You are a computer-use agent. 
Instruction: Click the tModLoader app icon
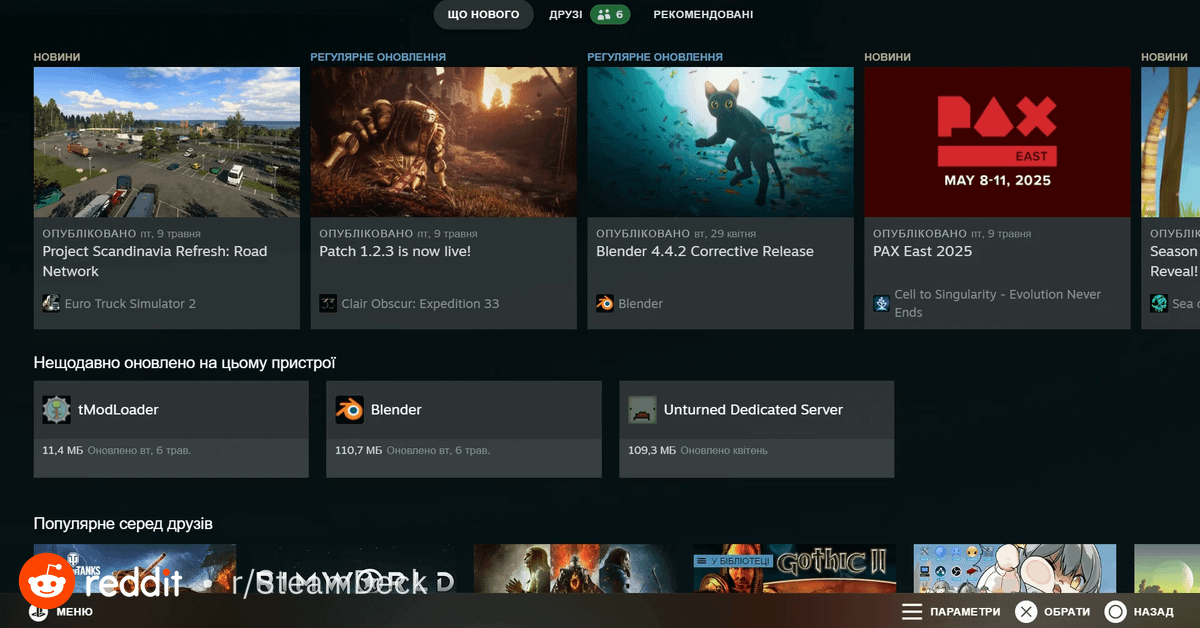point(56,410)
